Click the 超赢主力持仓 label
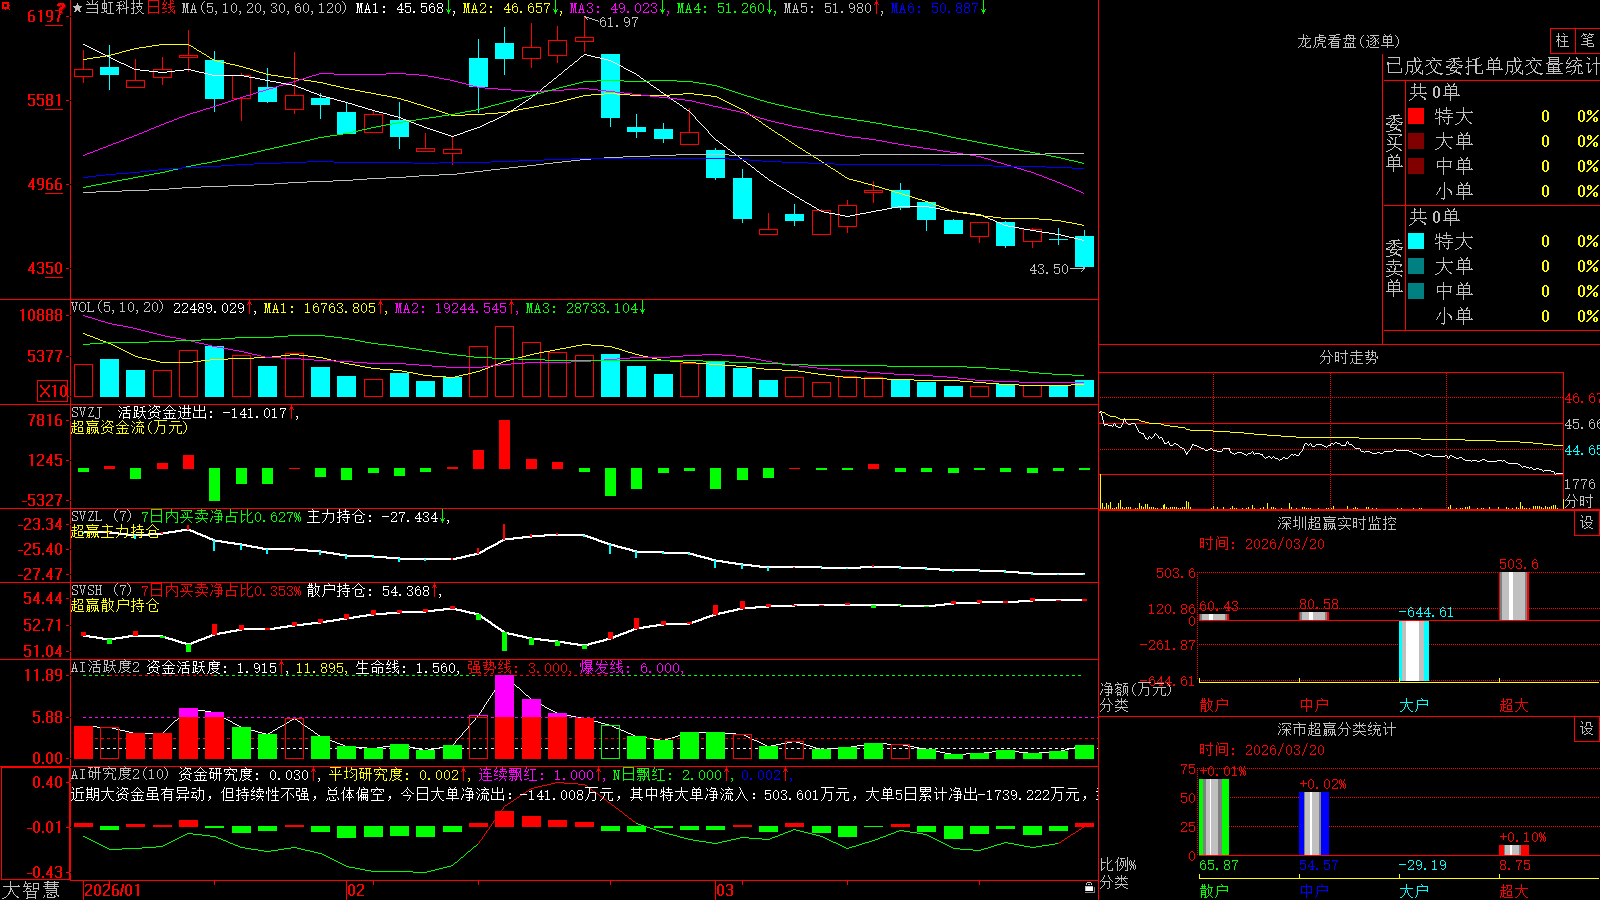Image resolution: width=1600 pixels, height=900 pixels. (x=115, y=531)
